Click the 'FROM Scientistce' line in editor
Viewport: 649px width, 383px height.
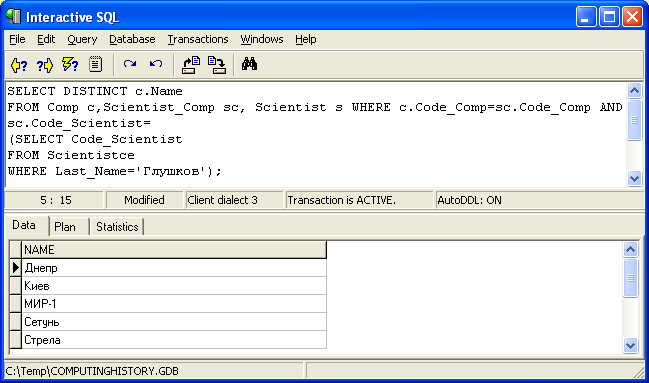[71, 155]
